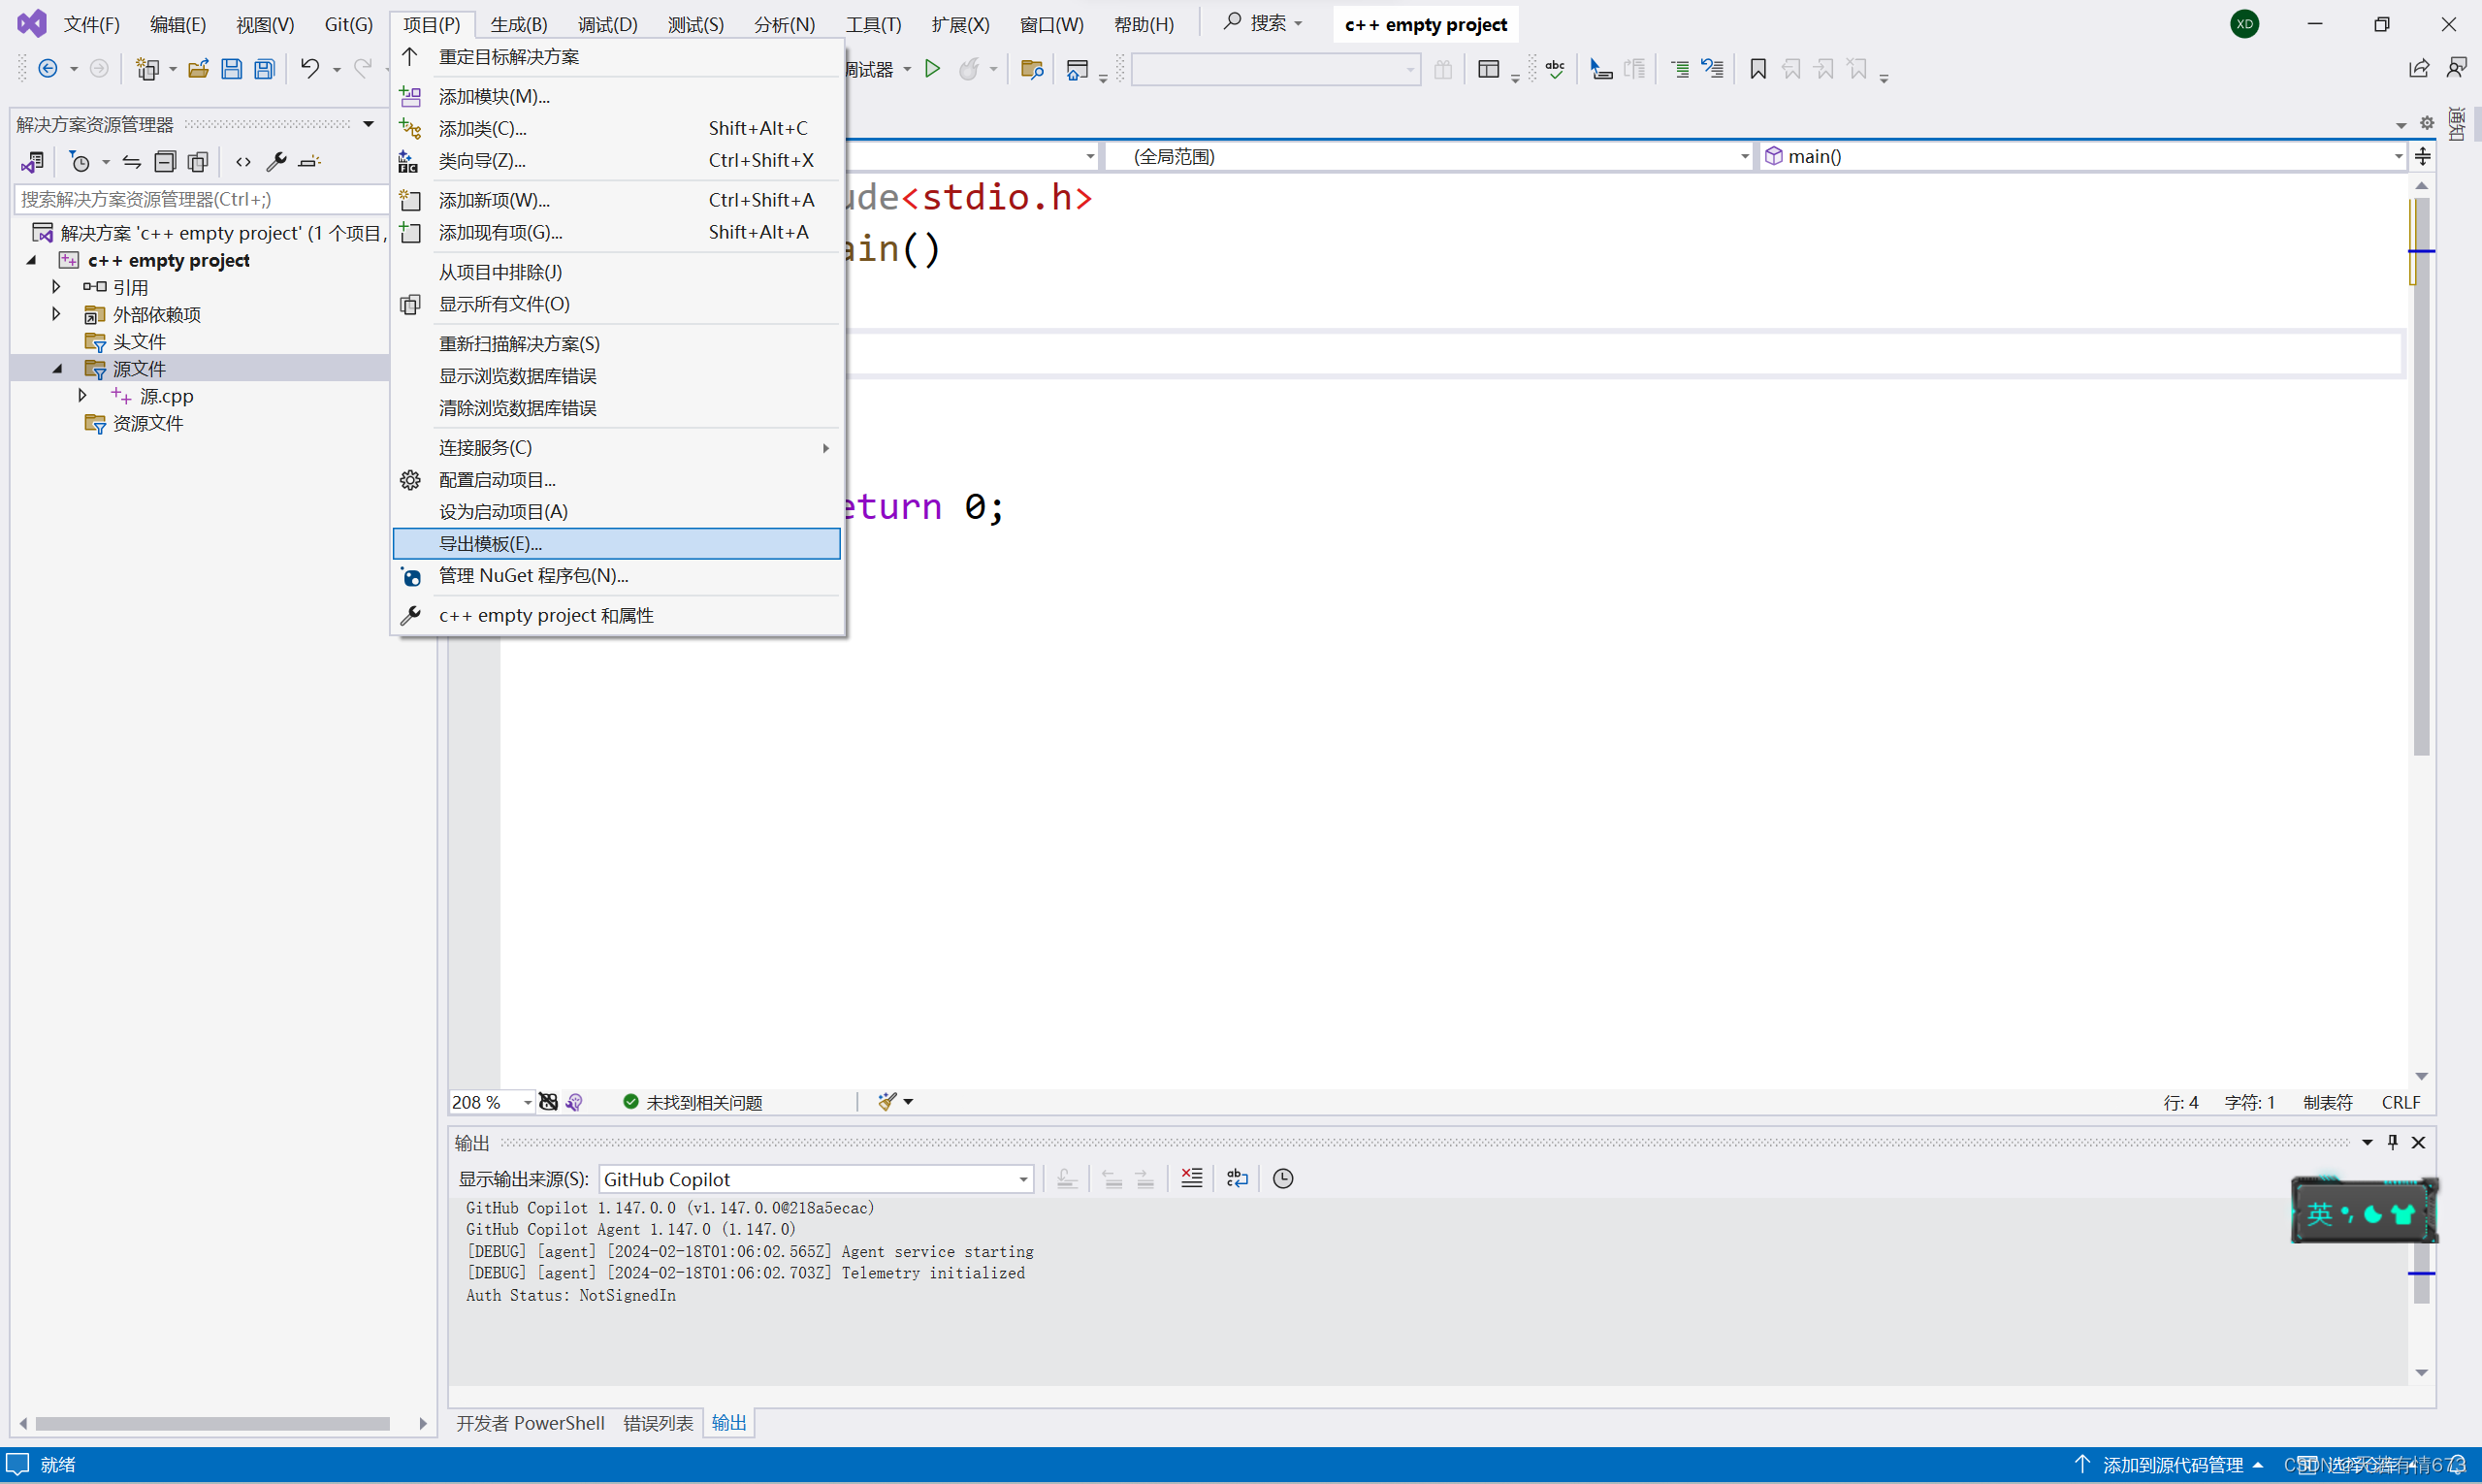Image resolution: width=2482 pixels, height=1484 pixels.
Task: Open properties wrench in Solution Explorer toolbar
Action: 276,162
